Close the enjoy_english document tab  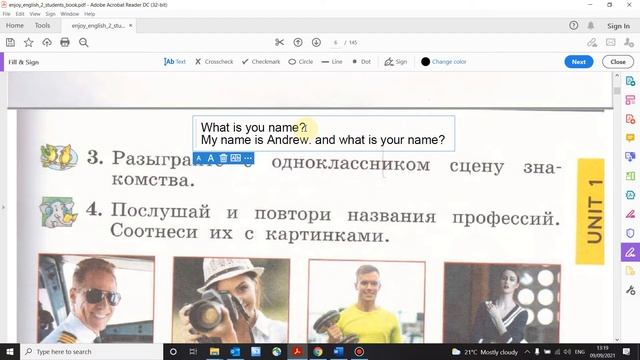point(131,25)
